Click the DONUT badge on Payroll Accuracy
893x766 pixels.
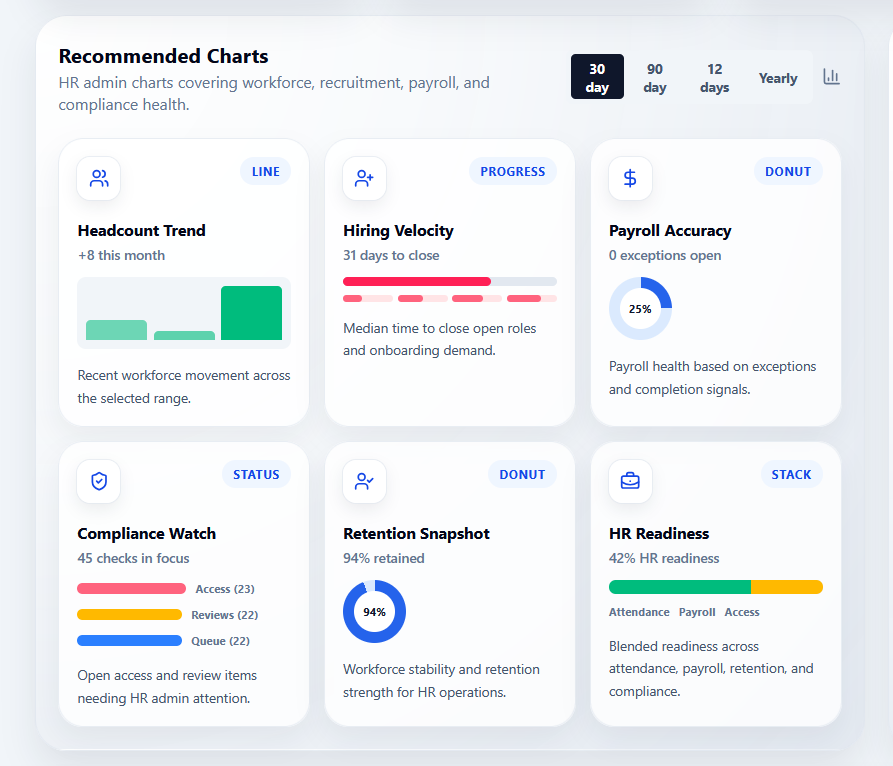[788, 171]
